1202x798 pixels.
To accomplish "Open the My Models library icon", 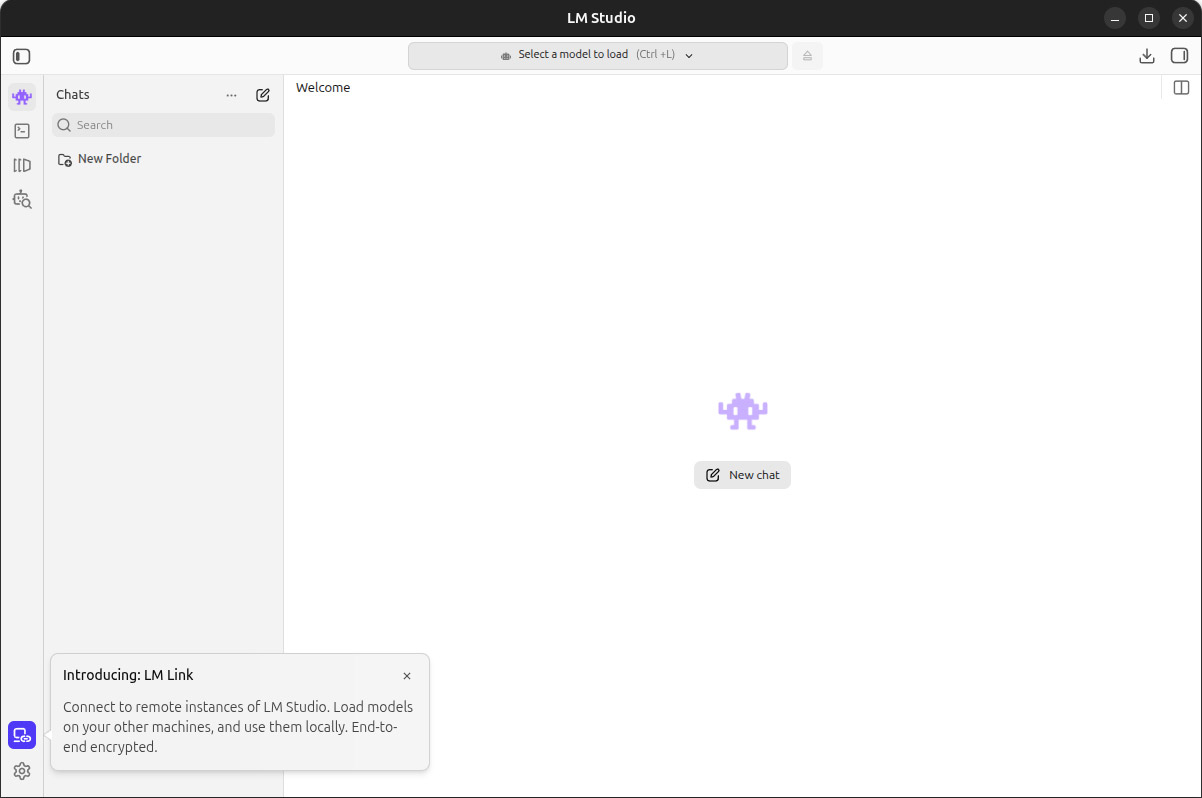I will [x=22, y=165].
